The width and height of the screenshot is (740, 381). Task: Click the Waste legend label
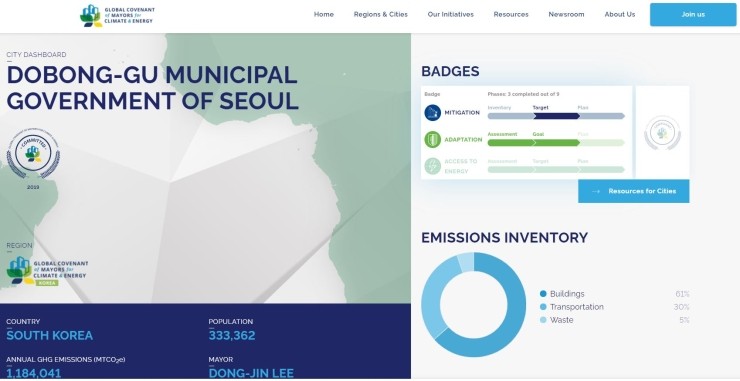pos(562,320)
